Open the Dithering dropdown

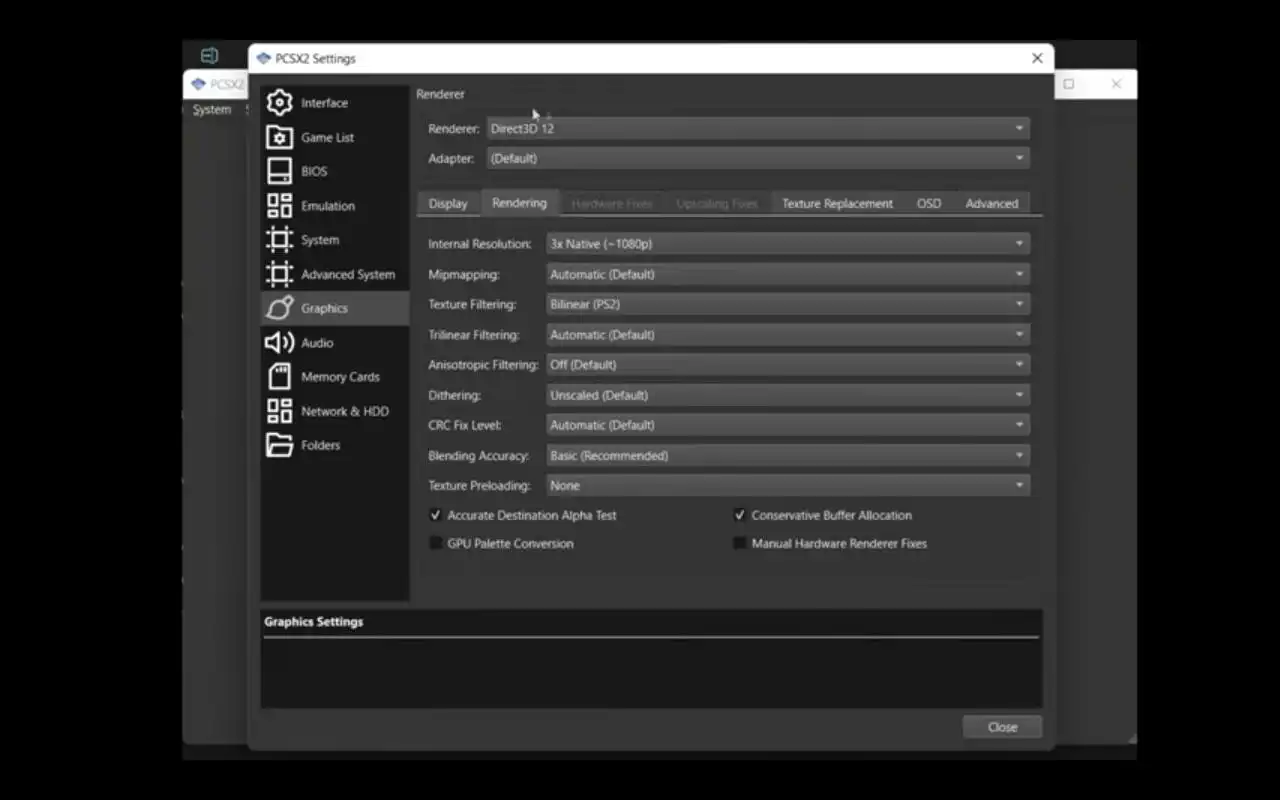pos(788,395)
